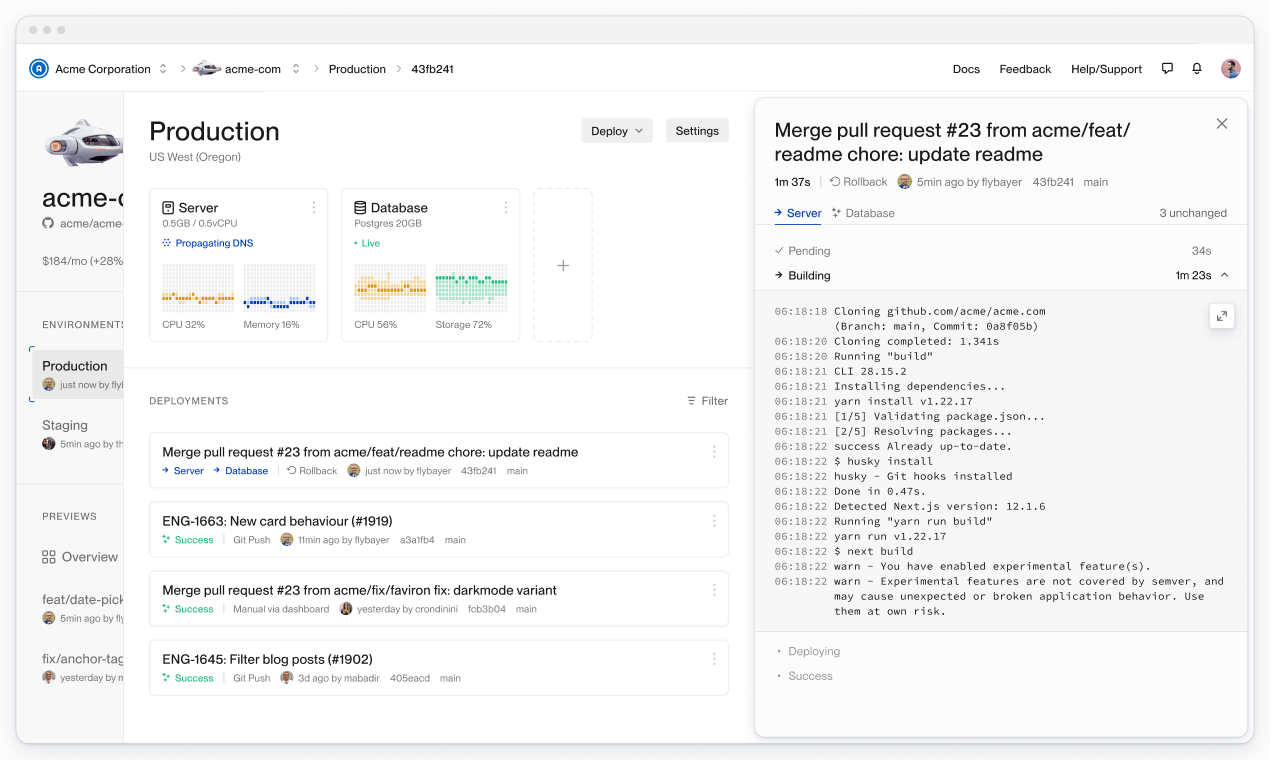Image resolution: width=1270 pixels, height=760 pixels.
Task: Click the Success step in panel
Action: click(810, 676)
